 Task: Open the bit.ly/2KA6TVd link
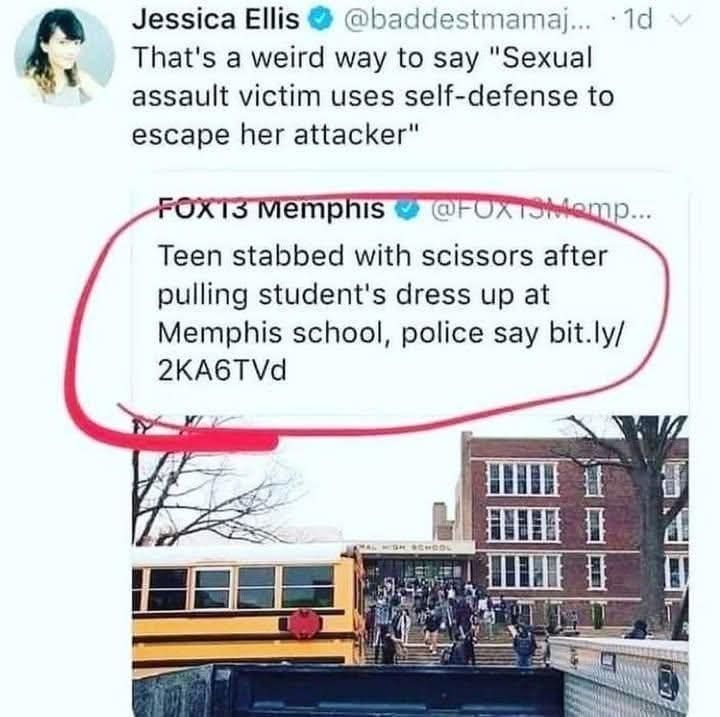[391, 351]
